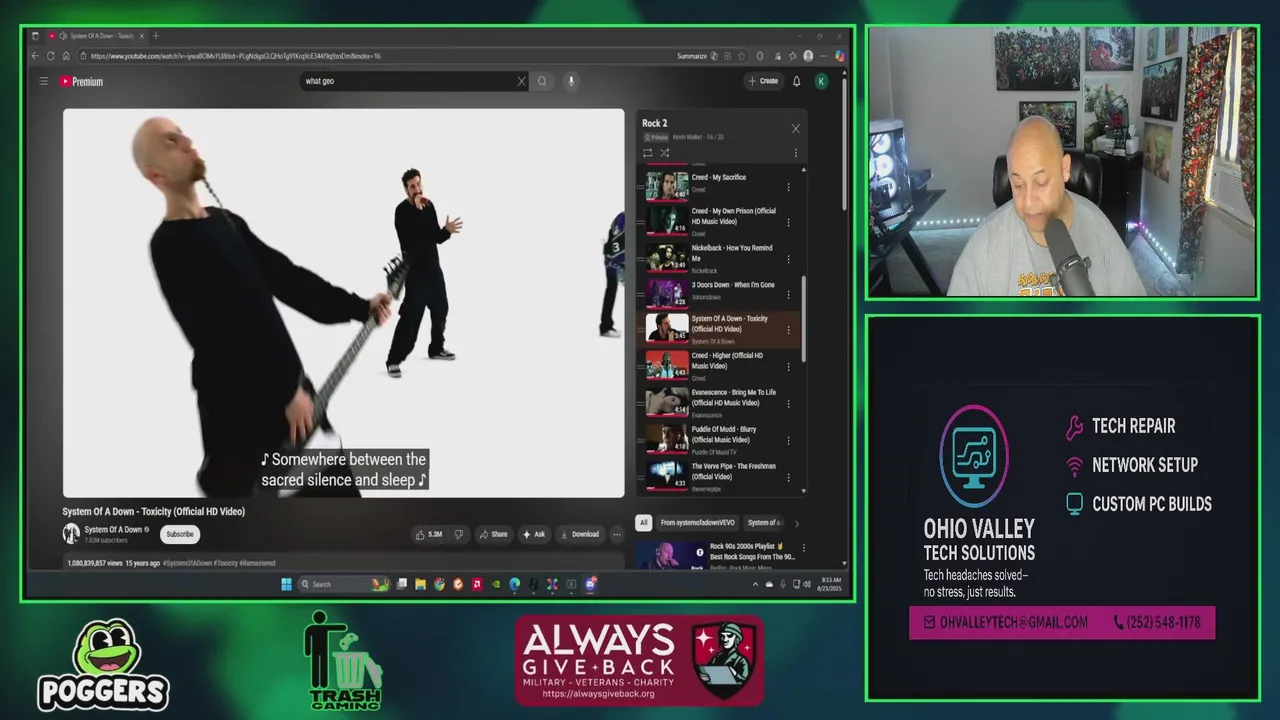Show more chips with the right chevron
Screen dimensions: 1280x720
(x=796, y=522)
